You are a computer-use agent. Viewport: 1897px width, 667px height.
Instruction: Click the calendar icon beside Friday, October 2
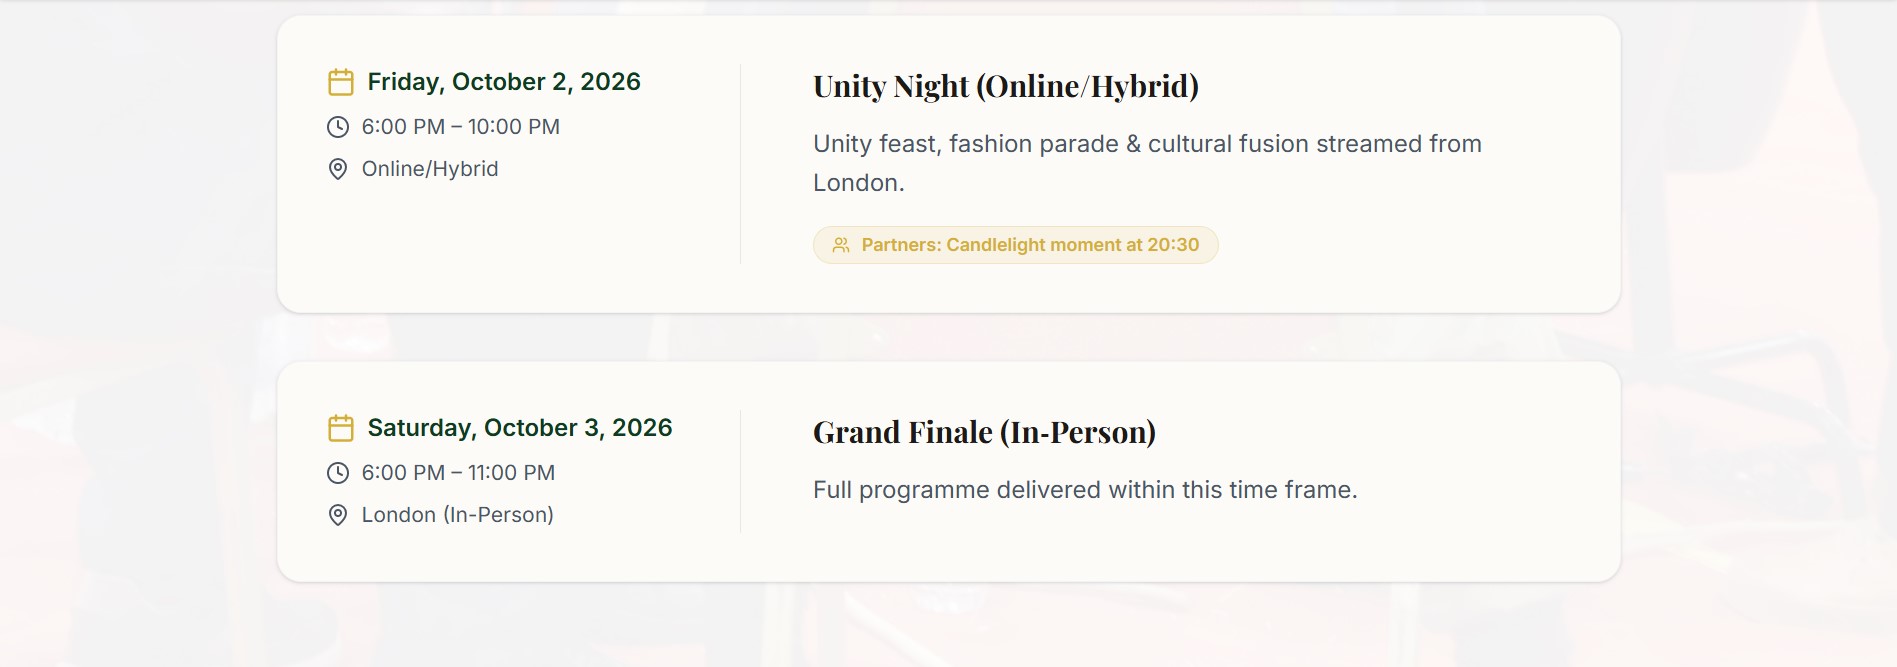[341, 82]
